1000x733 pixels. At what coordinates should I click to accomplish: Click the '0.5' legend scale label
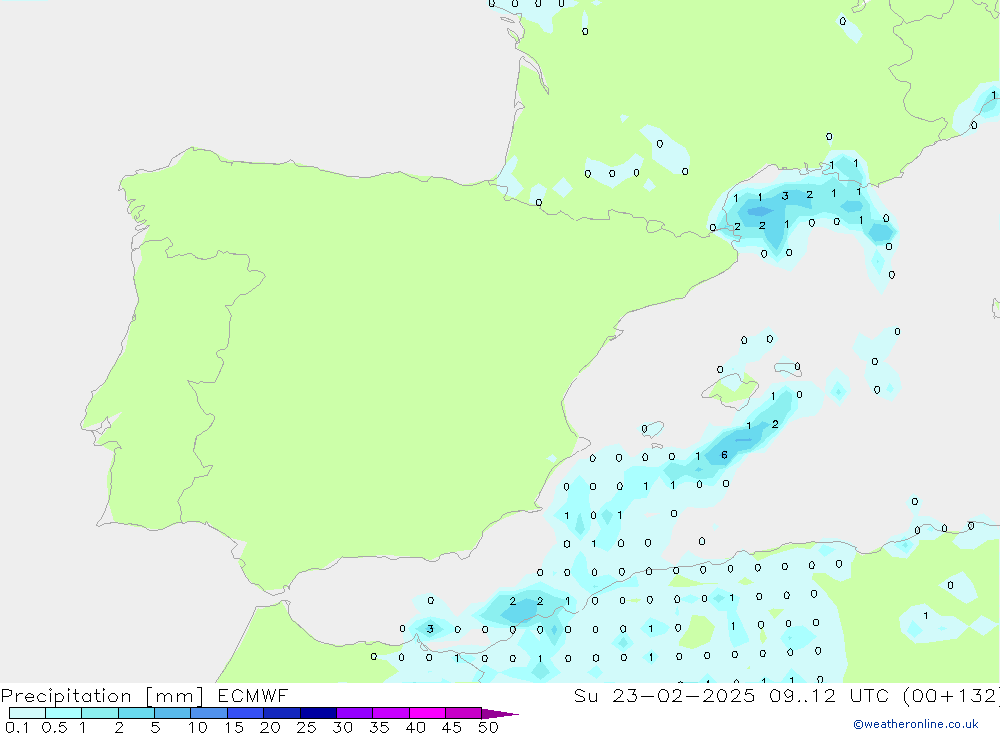[54, 727]
